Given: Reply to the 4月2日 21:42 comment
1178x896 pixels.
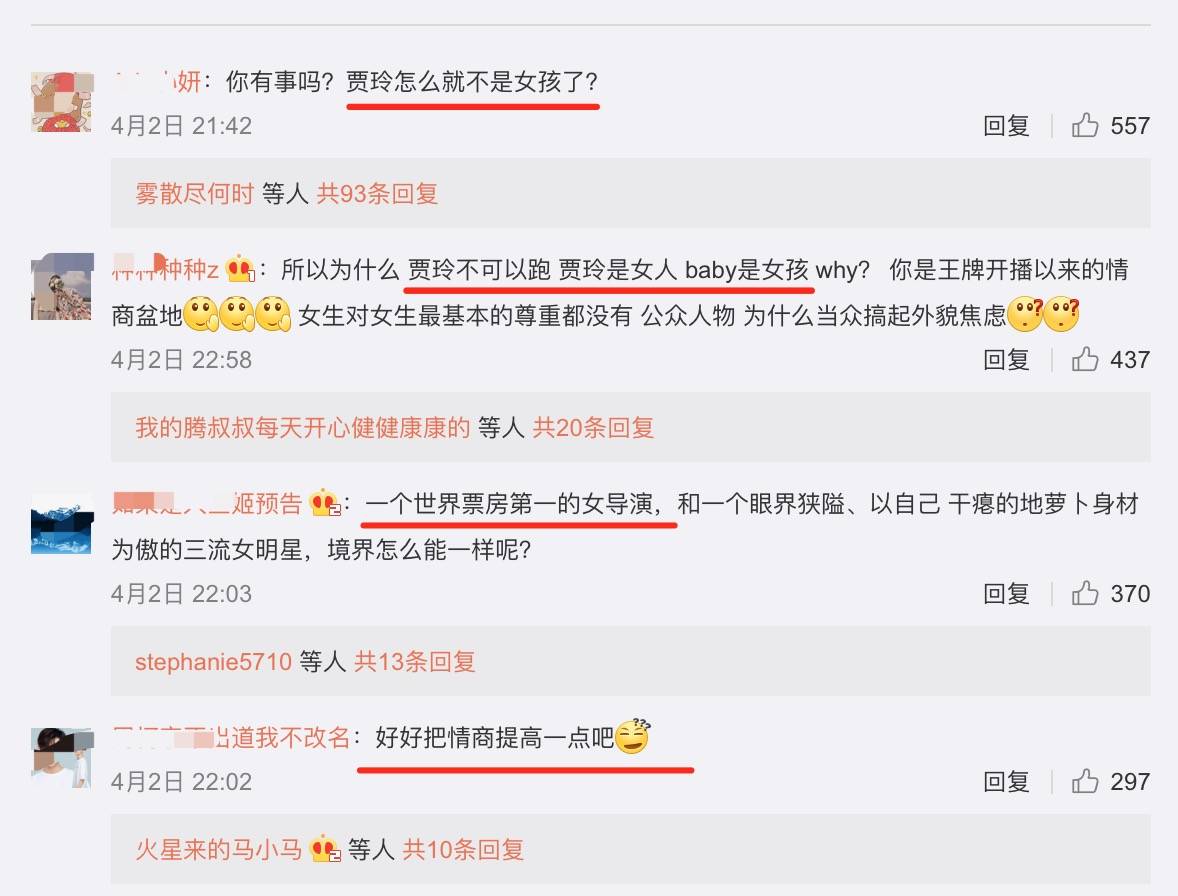Looking at the screenshot, I should tap(1006, 125).
